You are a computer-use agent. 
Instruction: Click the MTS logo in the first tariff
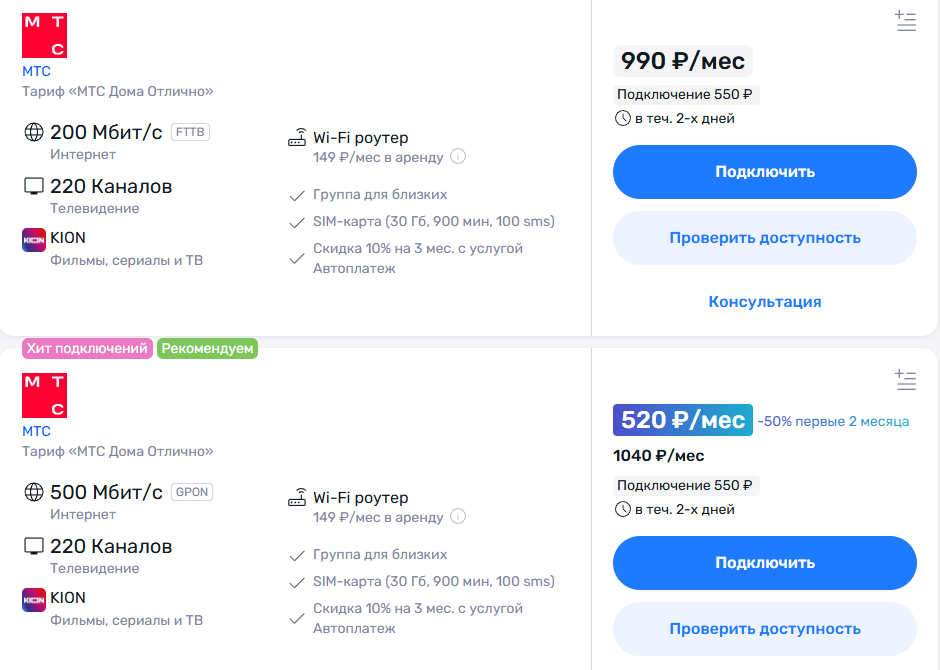pyautogui.click(x=44, y=35)
